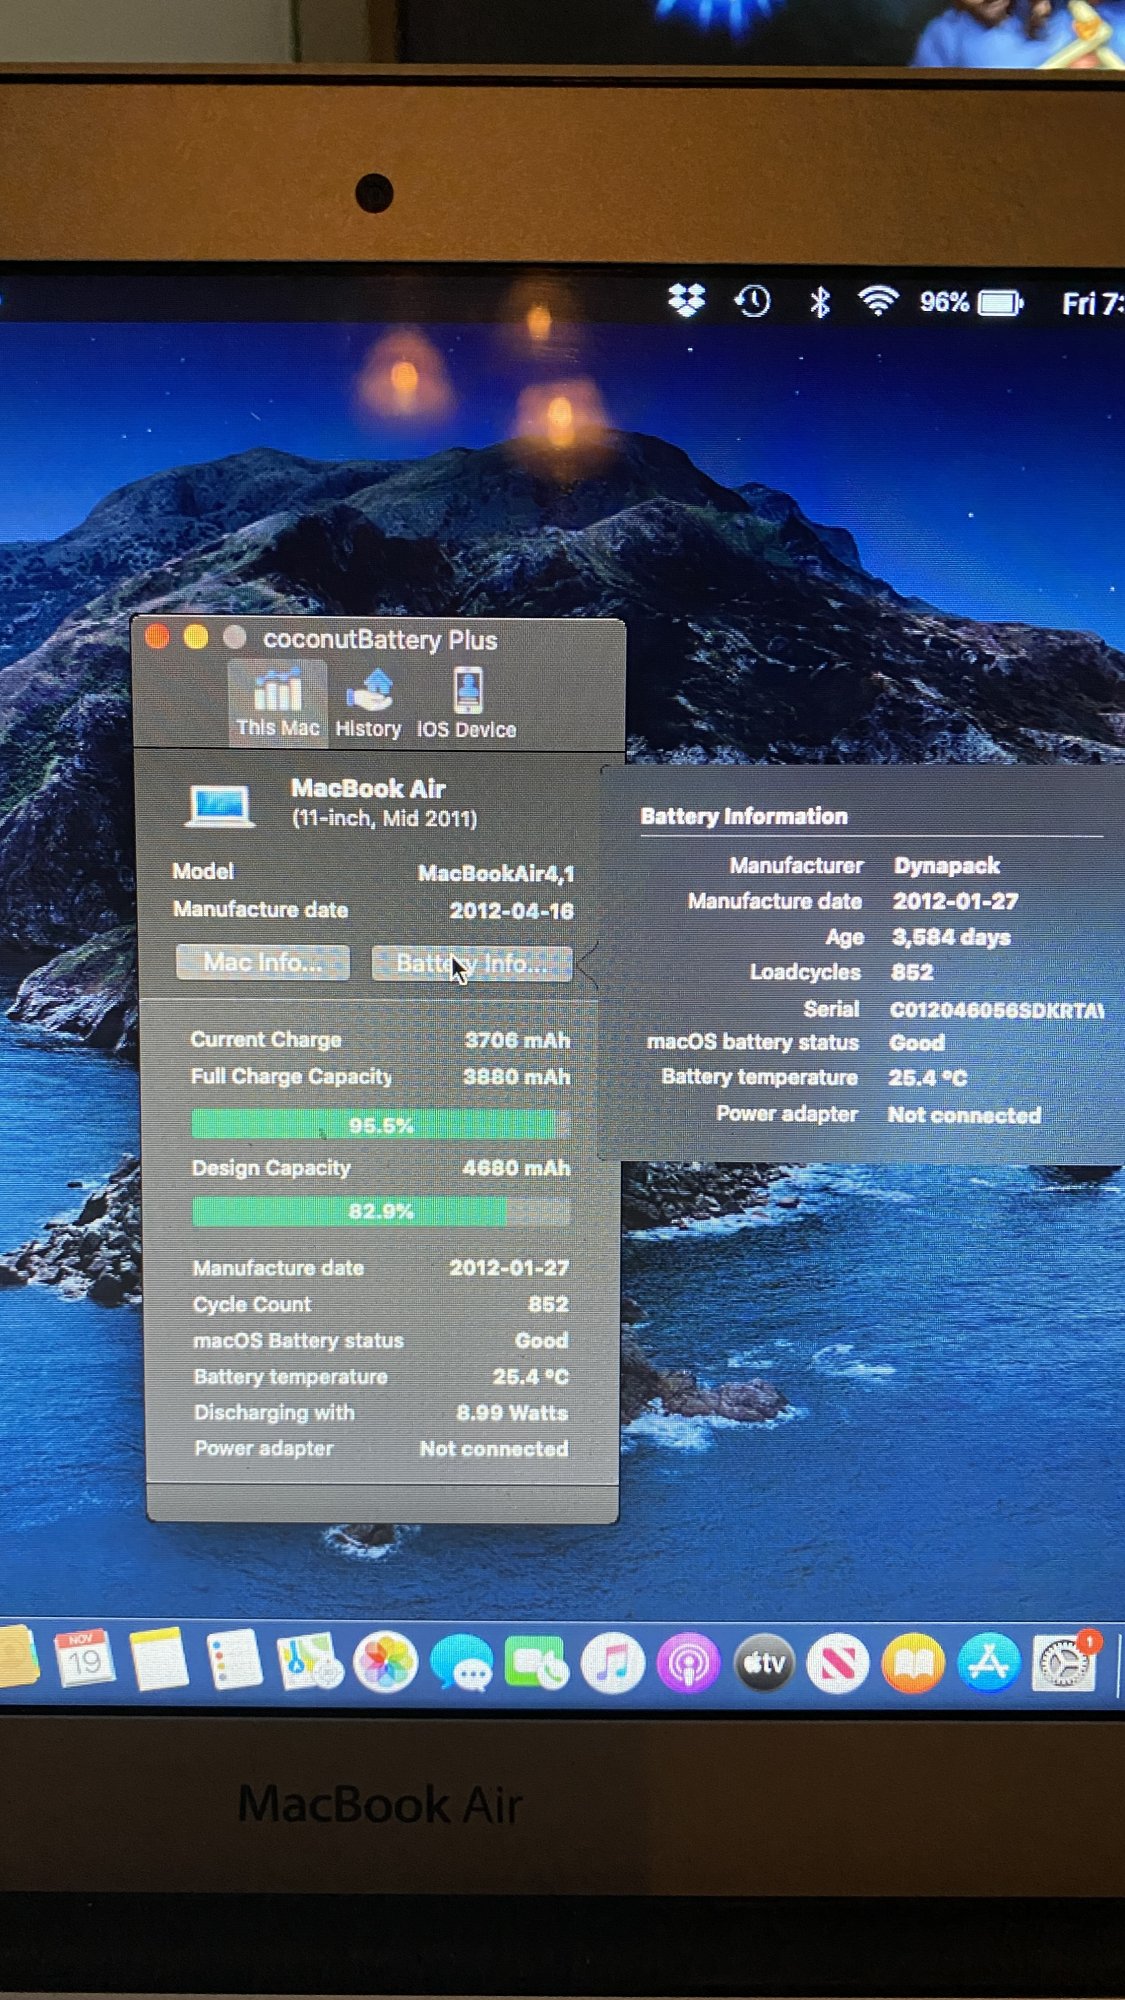Click the Serial label in popover
Image resolution: width=1125 pixels, height=2000 pixels.
[831, 1009]
